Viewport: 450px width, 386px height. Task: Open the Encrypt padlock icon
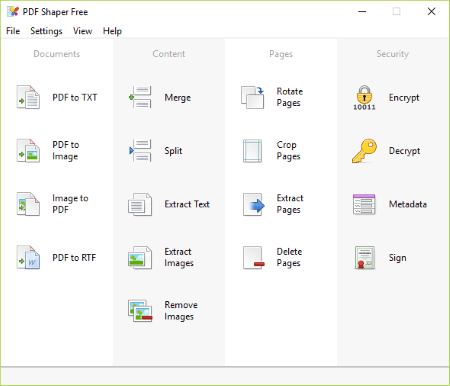[x=364, y=98]
